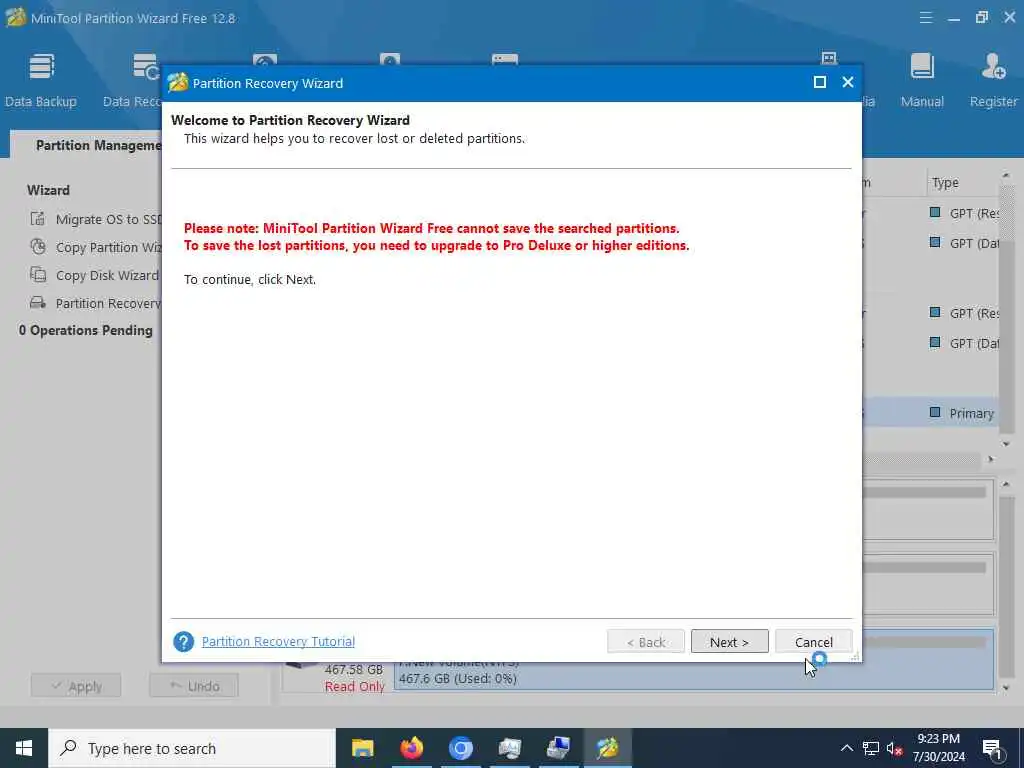The image size is (1024, 768).
Task: Close the Partition Recovery Wizard dialog
Action: coord(848,82)
